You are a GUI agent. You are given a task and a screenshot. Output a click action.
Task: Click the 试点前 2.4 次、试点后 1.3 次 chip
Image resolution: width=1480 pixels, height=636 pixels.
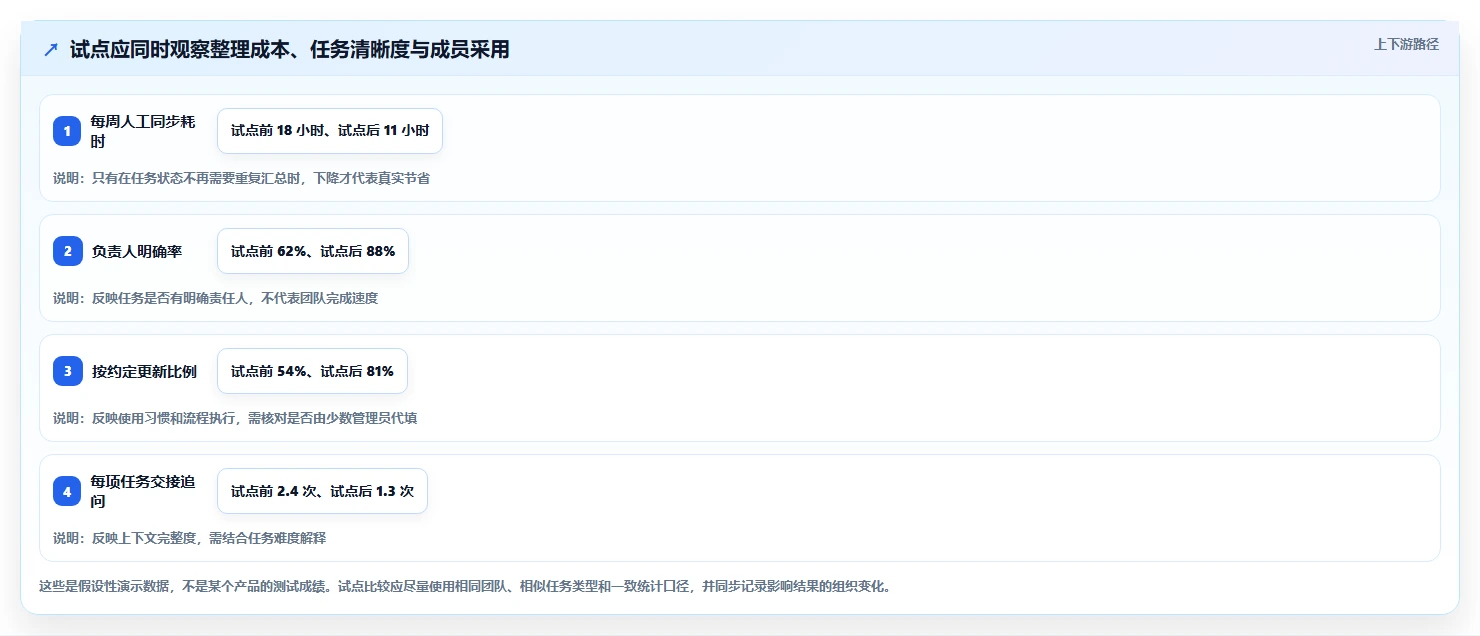point(322,491)
